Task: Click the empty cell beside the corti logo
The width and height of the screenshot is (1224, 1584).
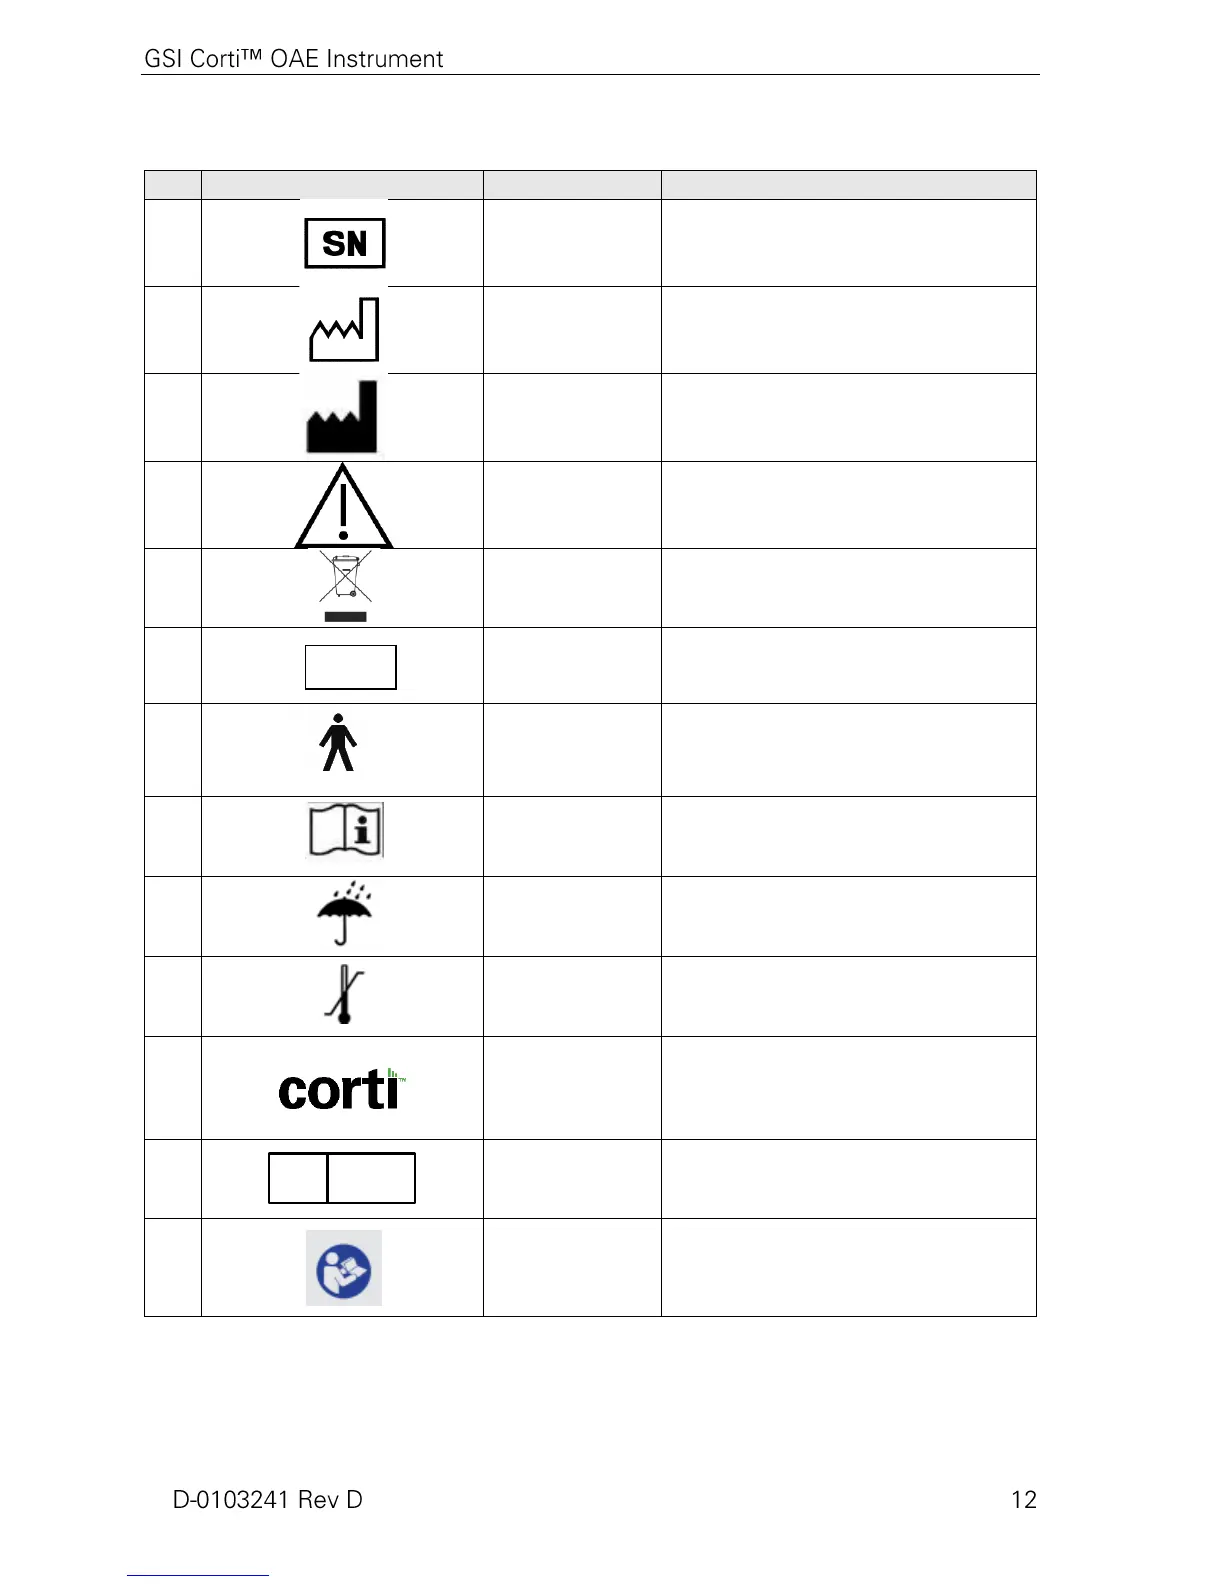Action: 572,1088
